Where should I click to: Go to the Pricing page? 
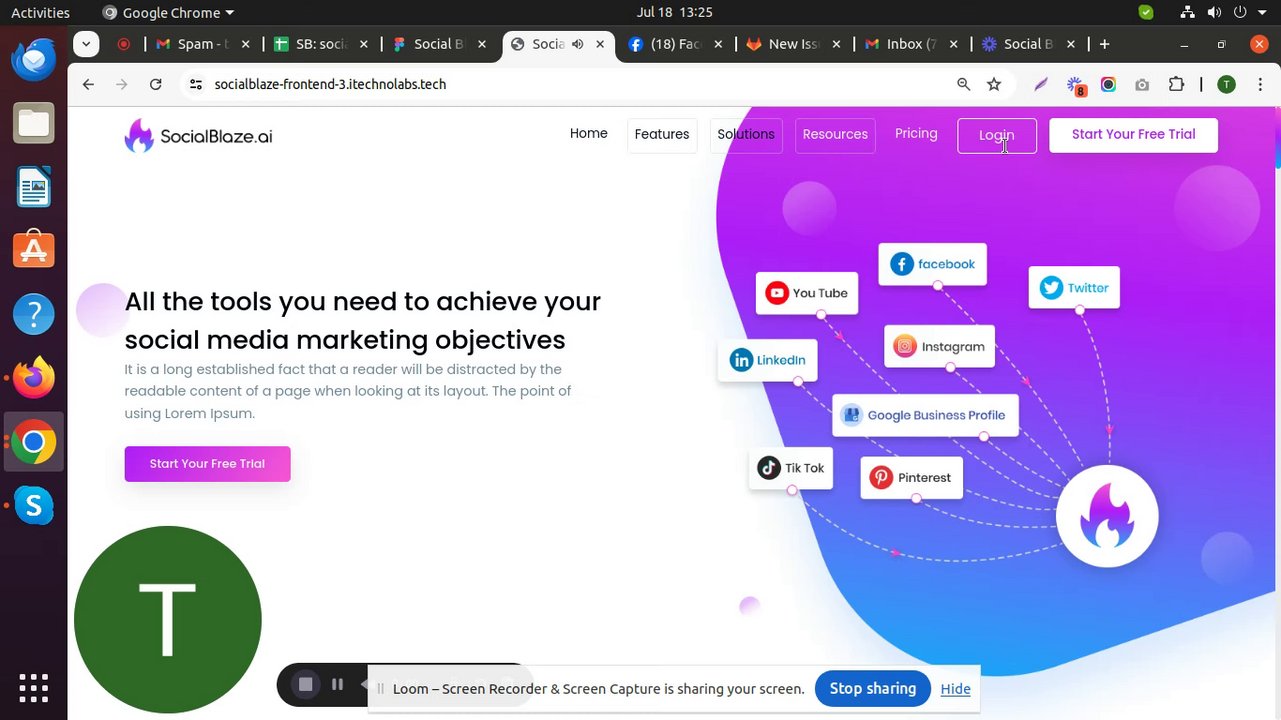(x=916, y=134)
